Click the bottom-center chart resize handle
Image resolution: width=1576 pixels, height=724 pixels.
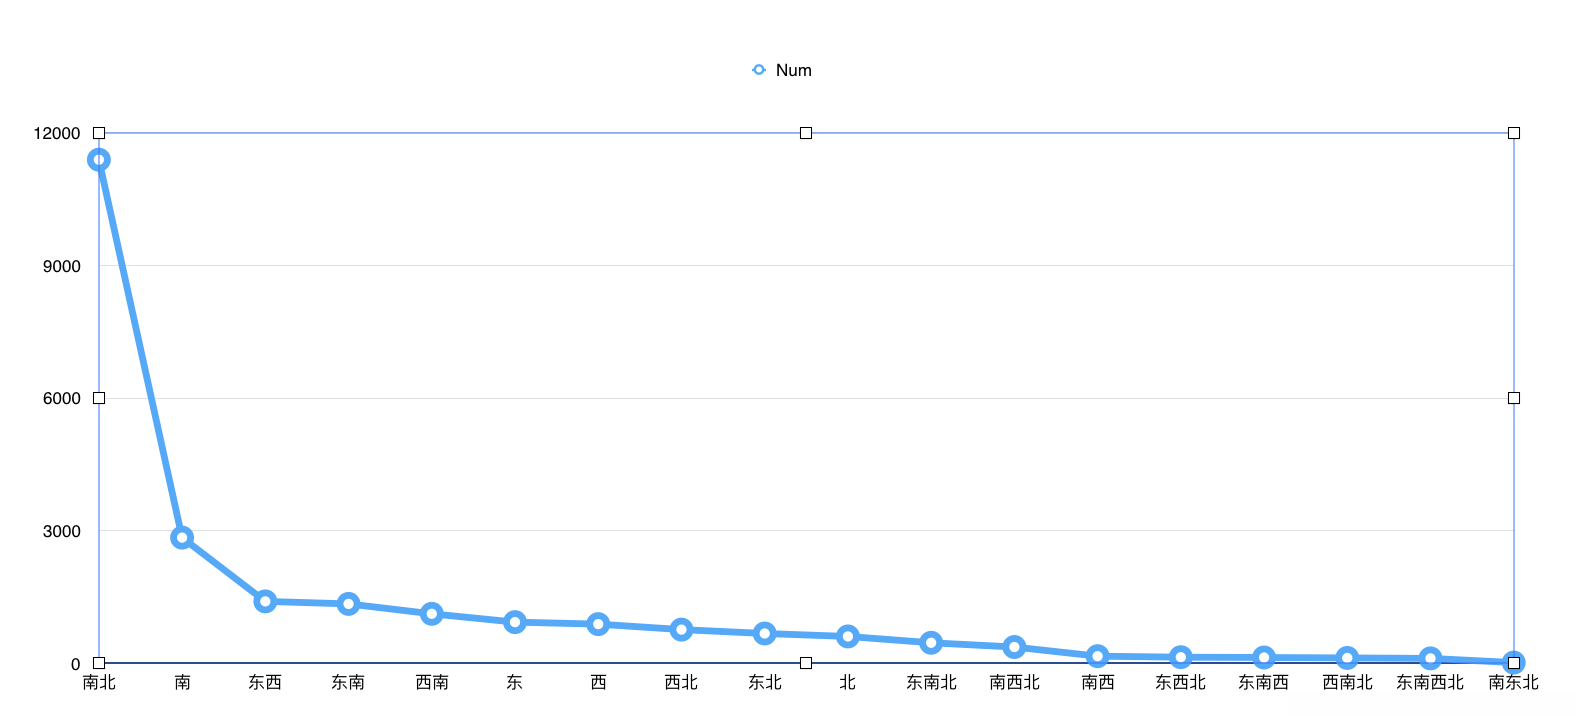point(806,663)
